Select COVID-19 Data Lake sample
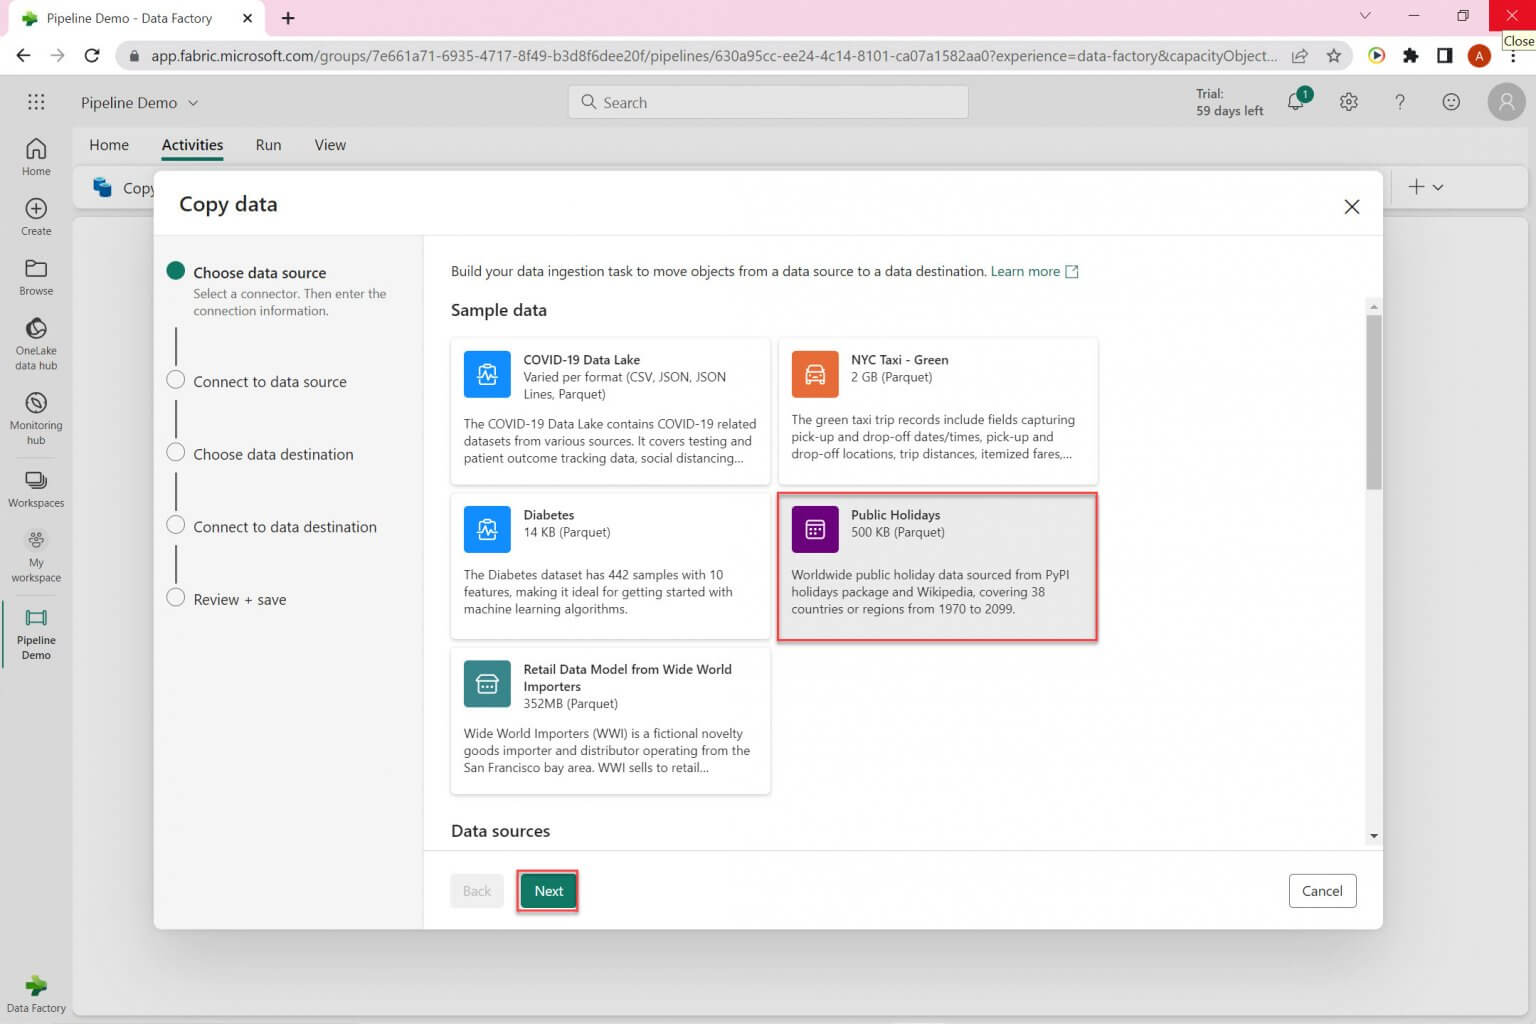This screenshot has width=1536, height=1024. click(x=610, y=411)
